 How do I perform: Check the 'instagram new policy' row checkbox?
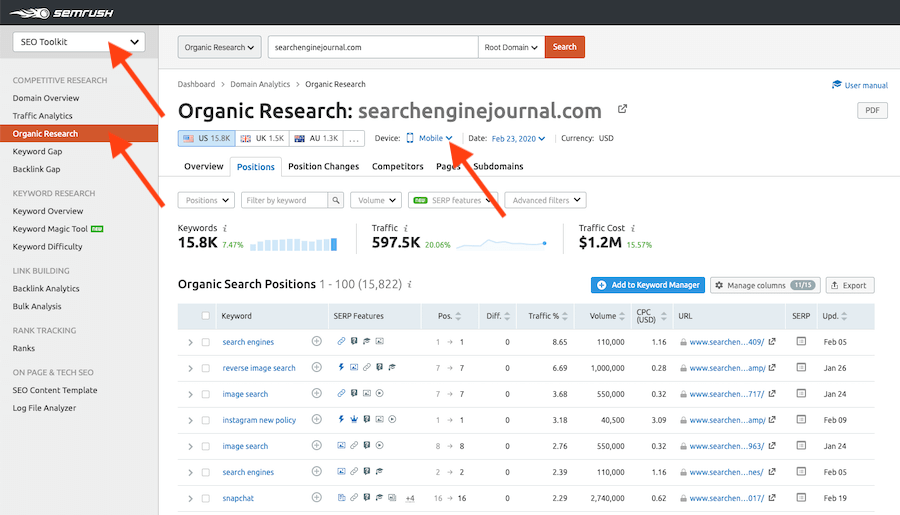coord(205,420)
